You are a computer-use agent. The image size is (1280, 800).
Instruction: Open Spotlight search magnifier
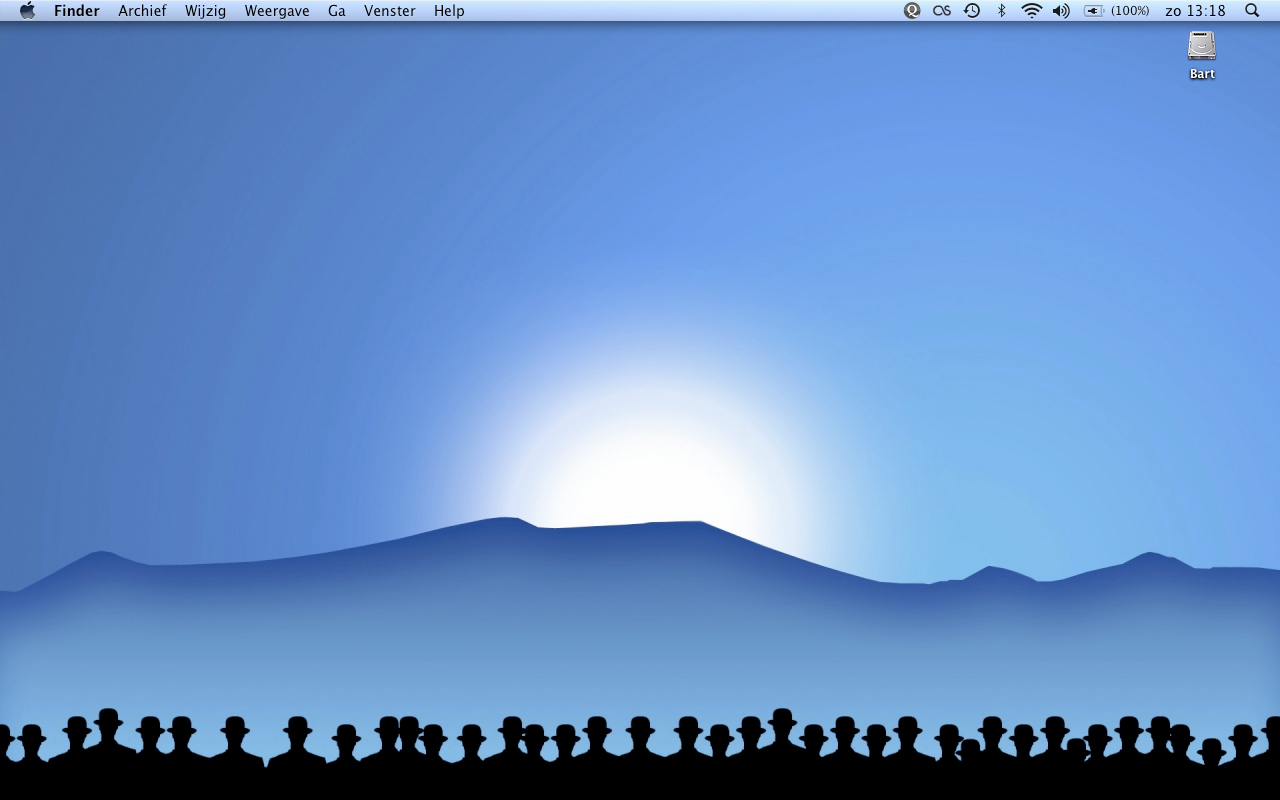[x=1252, y=11]
